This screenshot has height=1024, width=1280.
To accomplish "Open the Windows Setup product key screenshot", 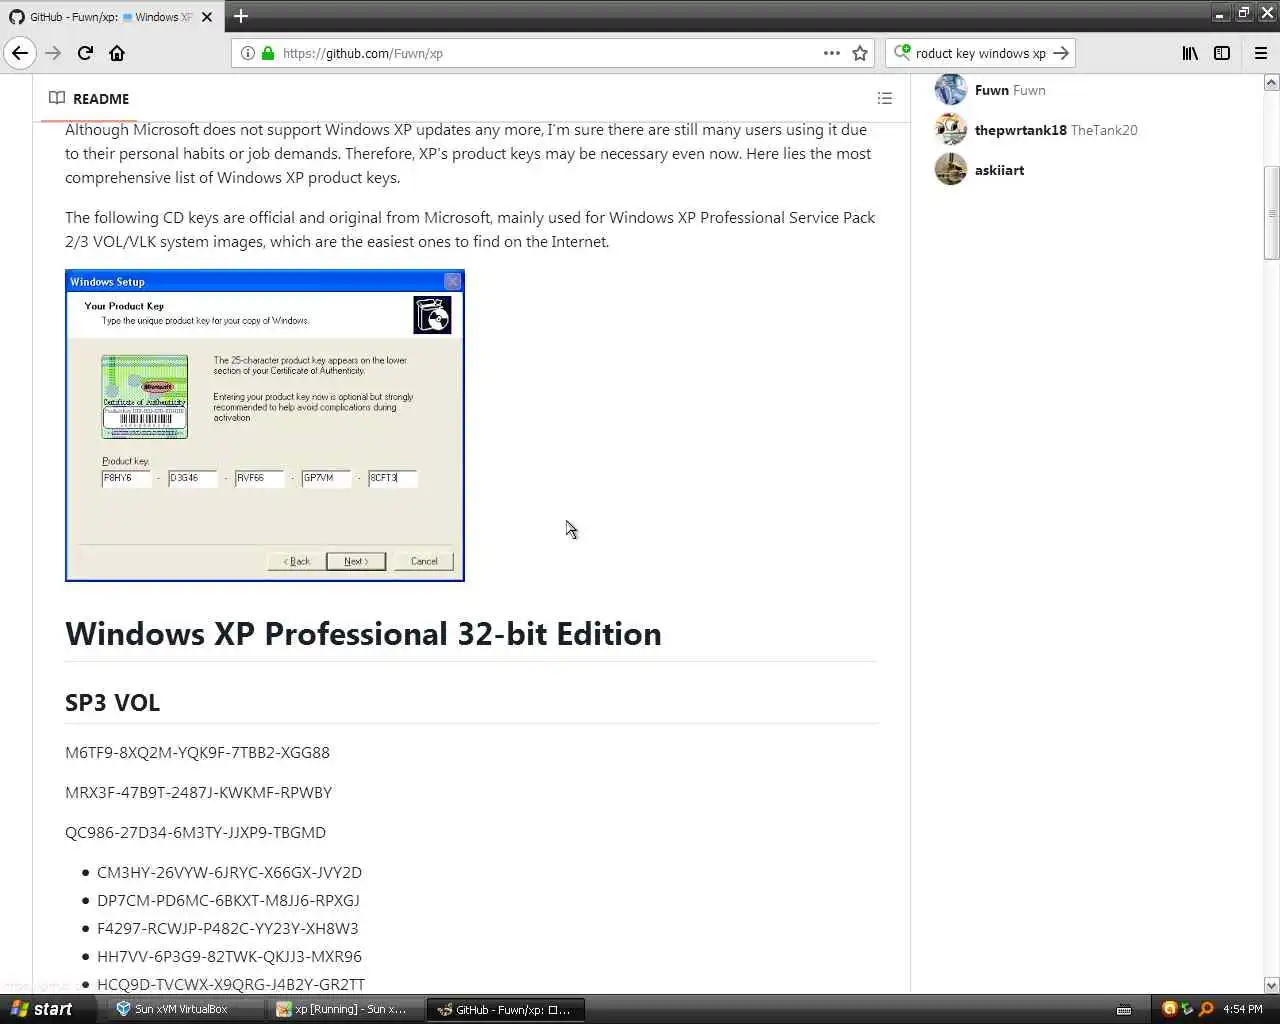I will (x=265, y=425).
